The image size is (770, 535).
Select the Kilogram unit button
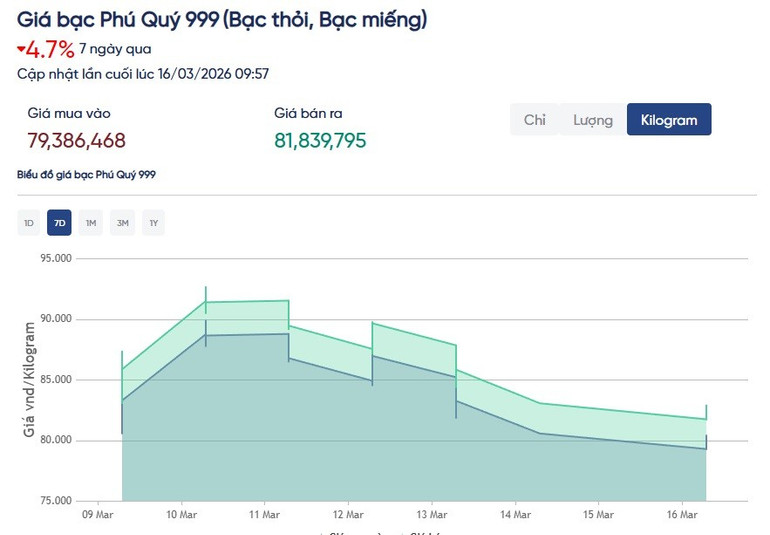click(x=668, y=120)
